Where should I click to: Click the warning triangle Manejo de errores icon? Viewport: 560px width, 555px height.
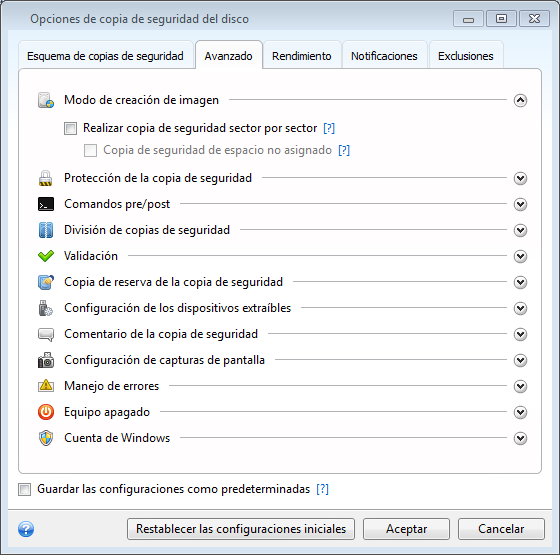[x=46, y=386]
